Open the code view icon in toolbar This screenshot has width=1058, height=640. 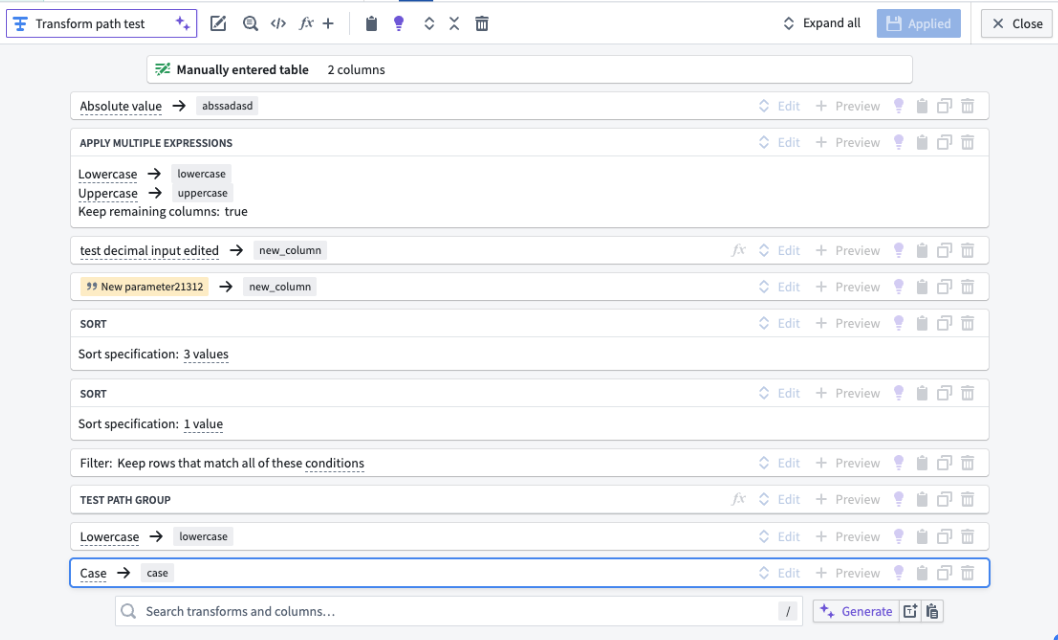[x=278, y=24]
